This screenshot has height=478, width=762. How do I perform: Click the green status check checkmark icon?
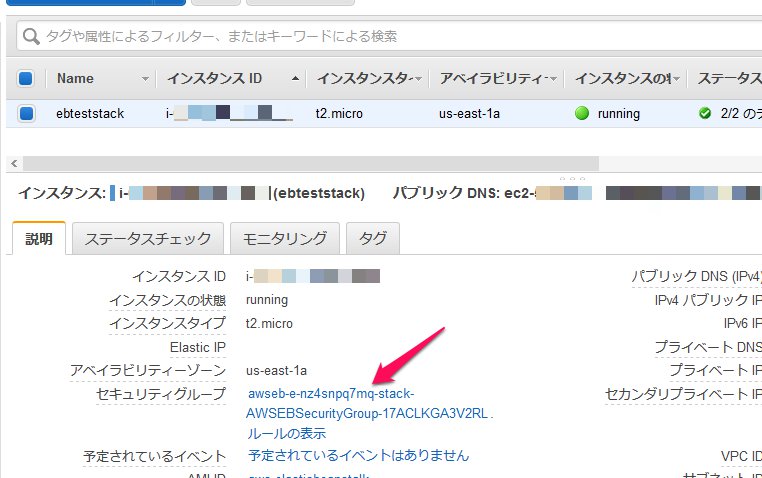pyautogui.click(x=706, y=113)
